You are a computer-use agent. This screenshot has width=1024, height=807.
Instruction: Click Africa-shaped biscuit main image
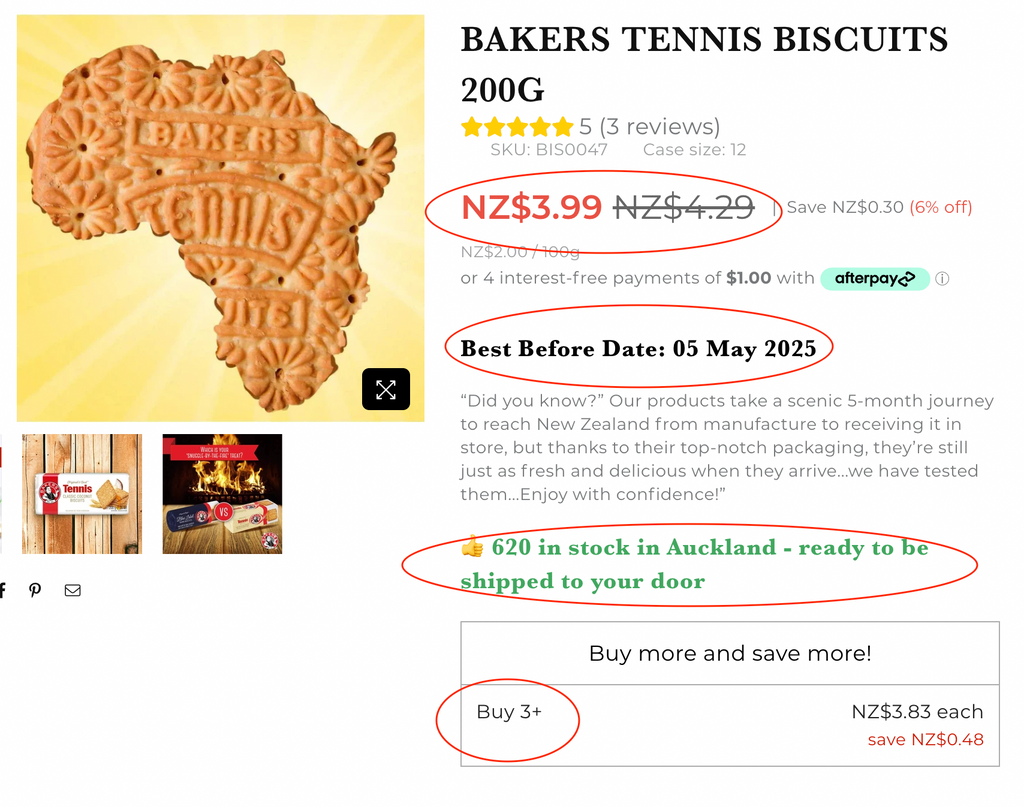220,217
